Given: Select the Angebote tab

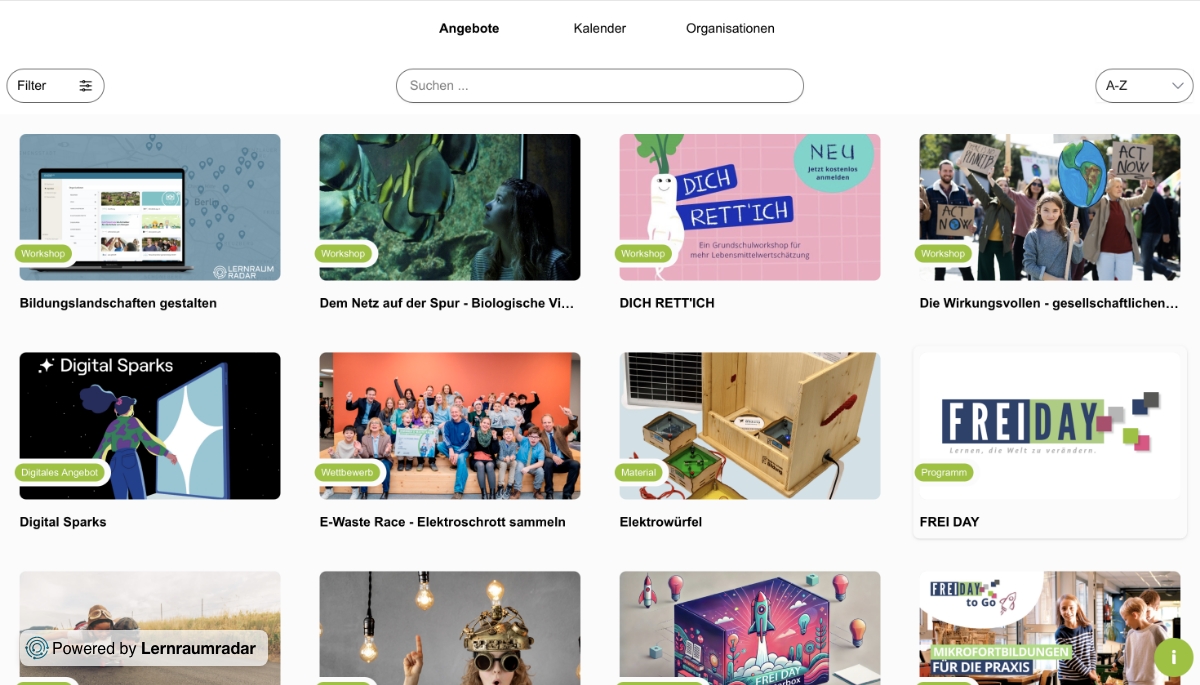Looking at the screenshot, I should click(469, 28).
